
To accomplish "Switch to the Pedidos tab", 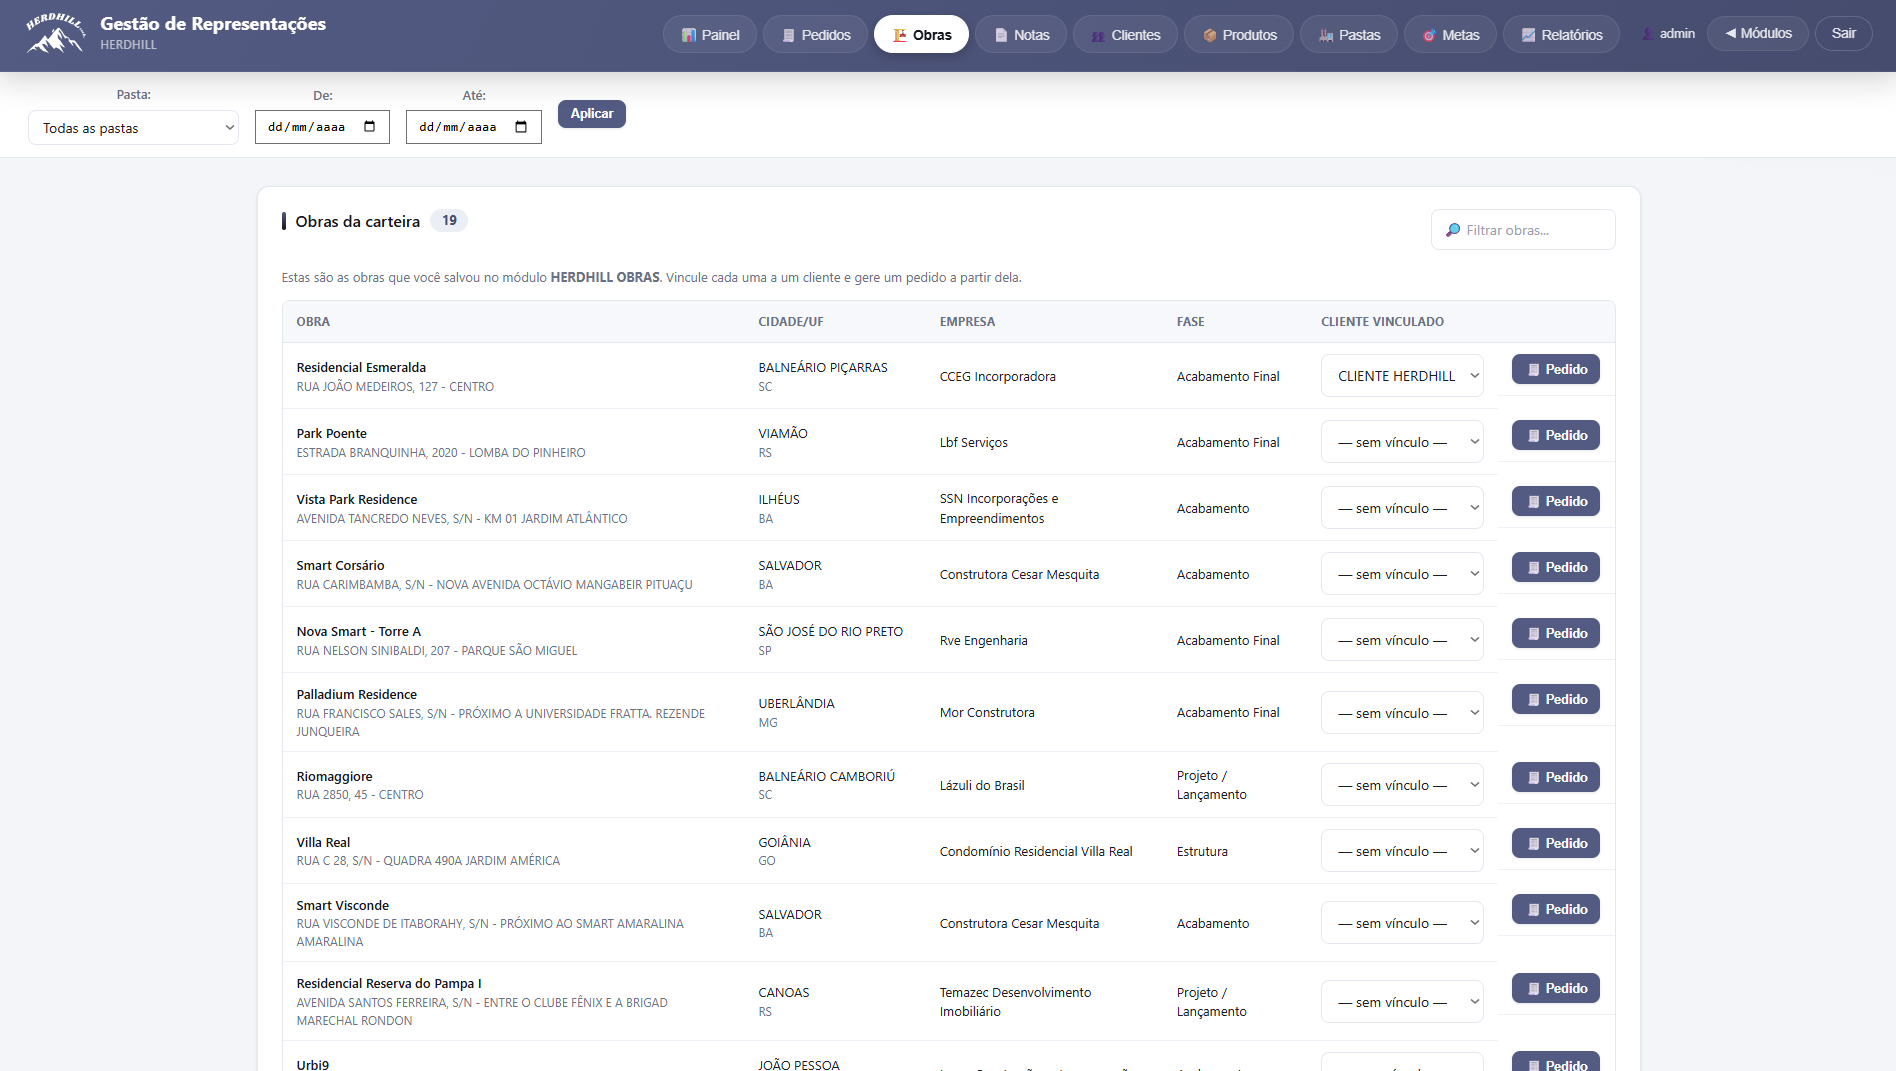I will pos(816,35).
